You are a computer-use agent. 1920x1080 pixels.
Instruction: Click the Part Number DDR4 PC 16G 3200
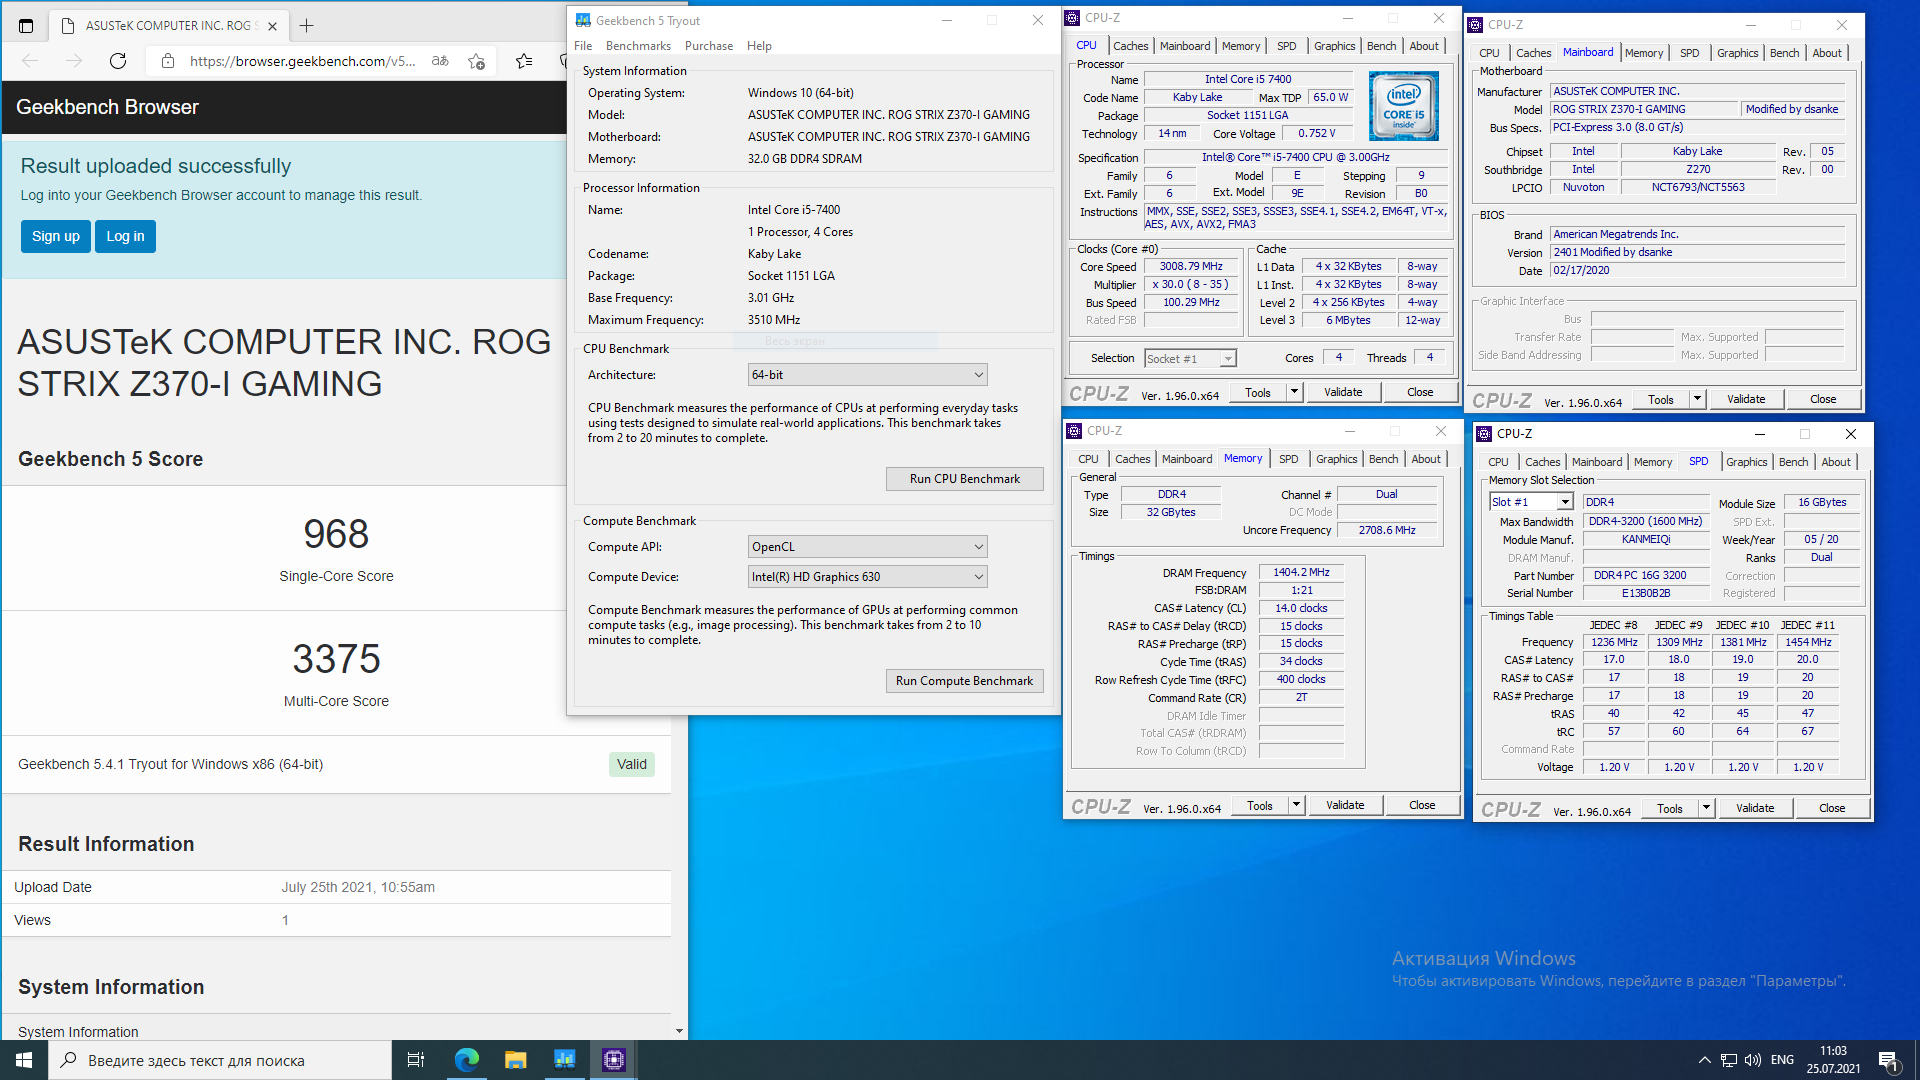click(1646, 576)
